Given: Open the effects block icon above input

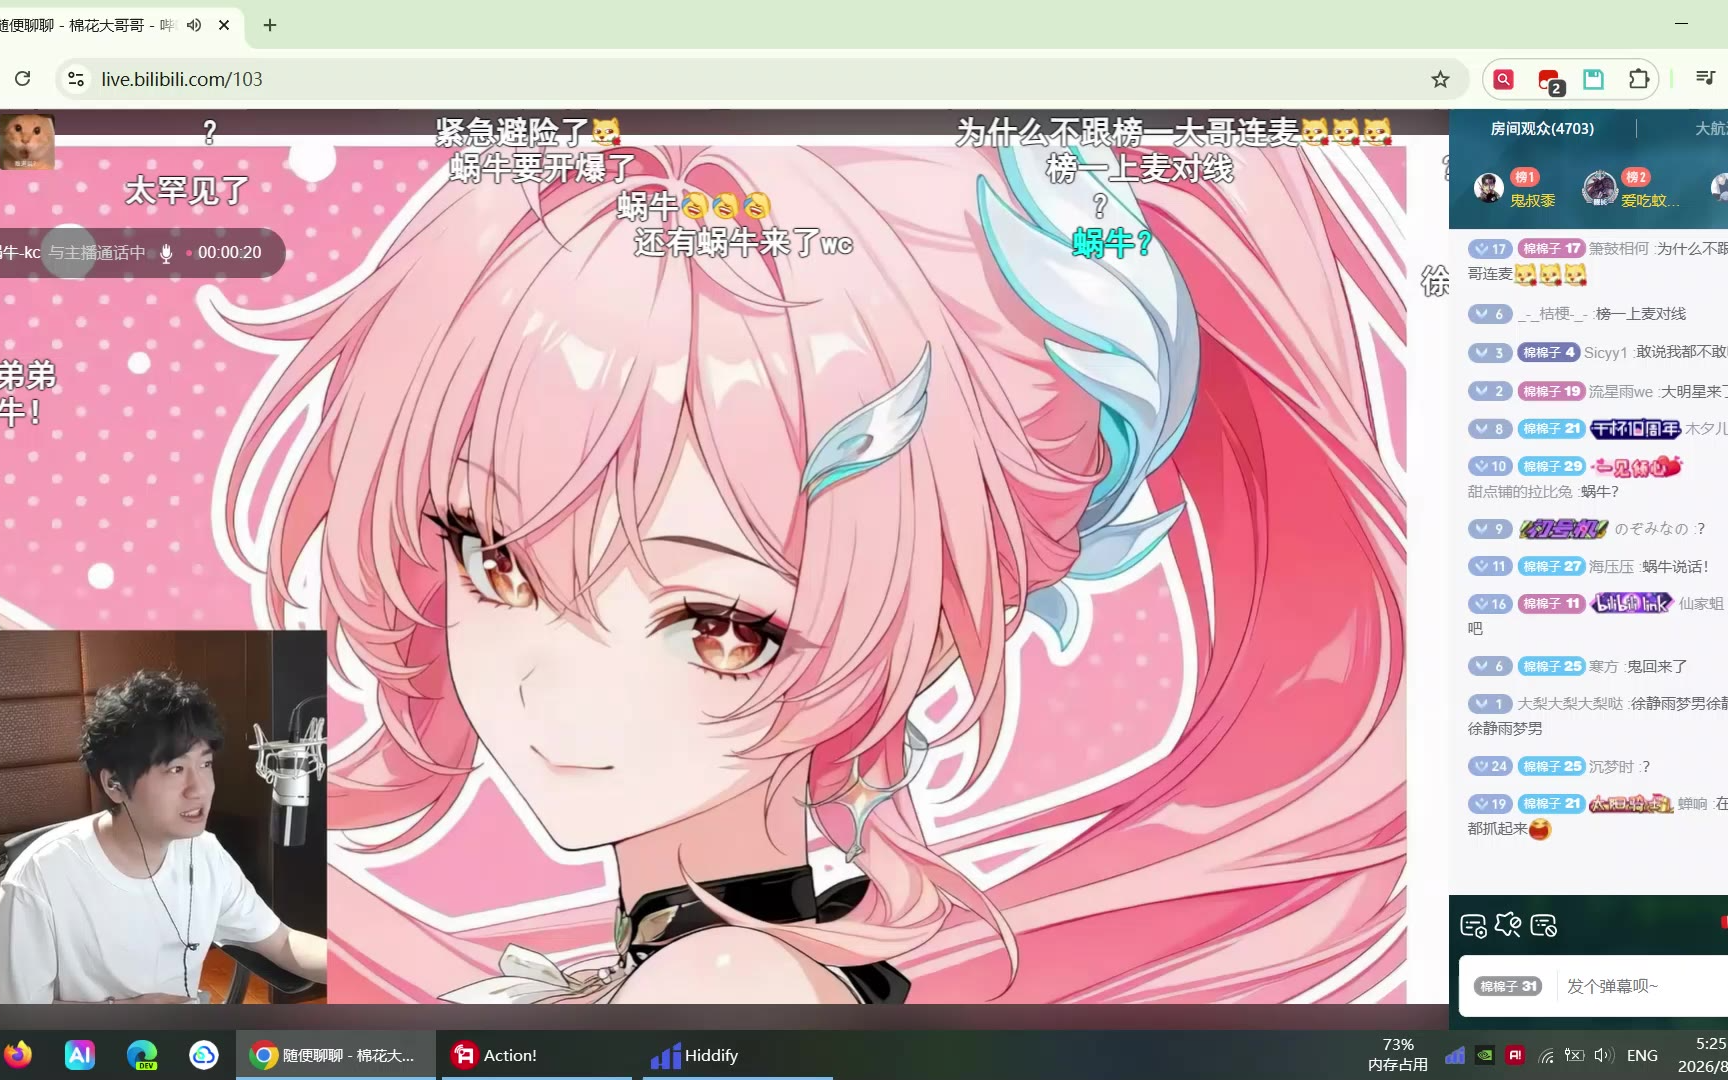Looking at the screenshot, I should pyautogui.click(x=1508, y=926).
